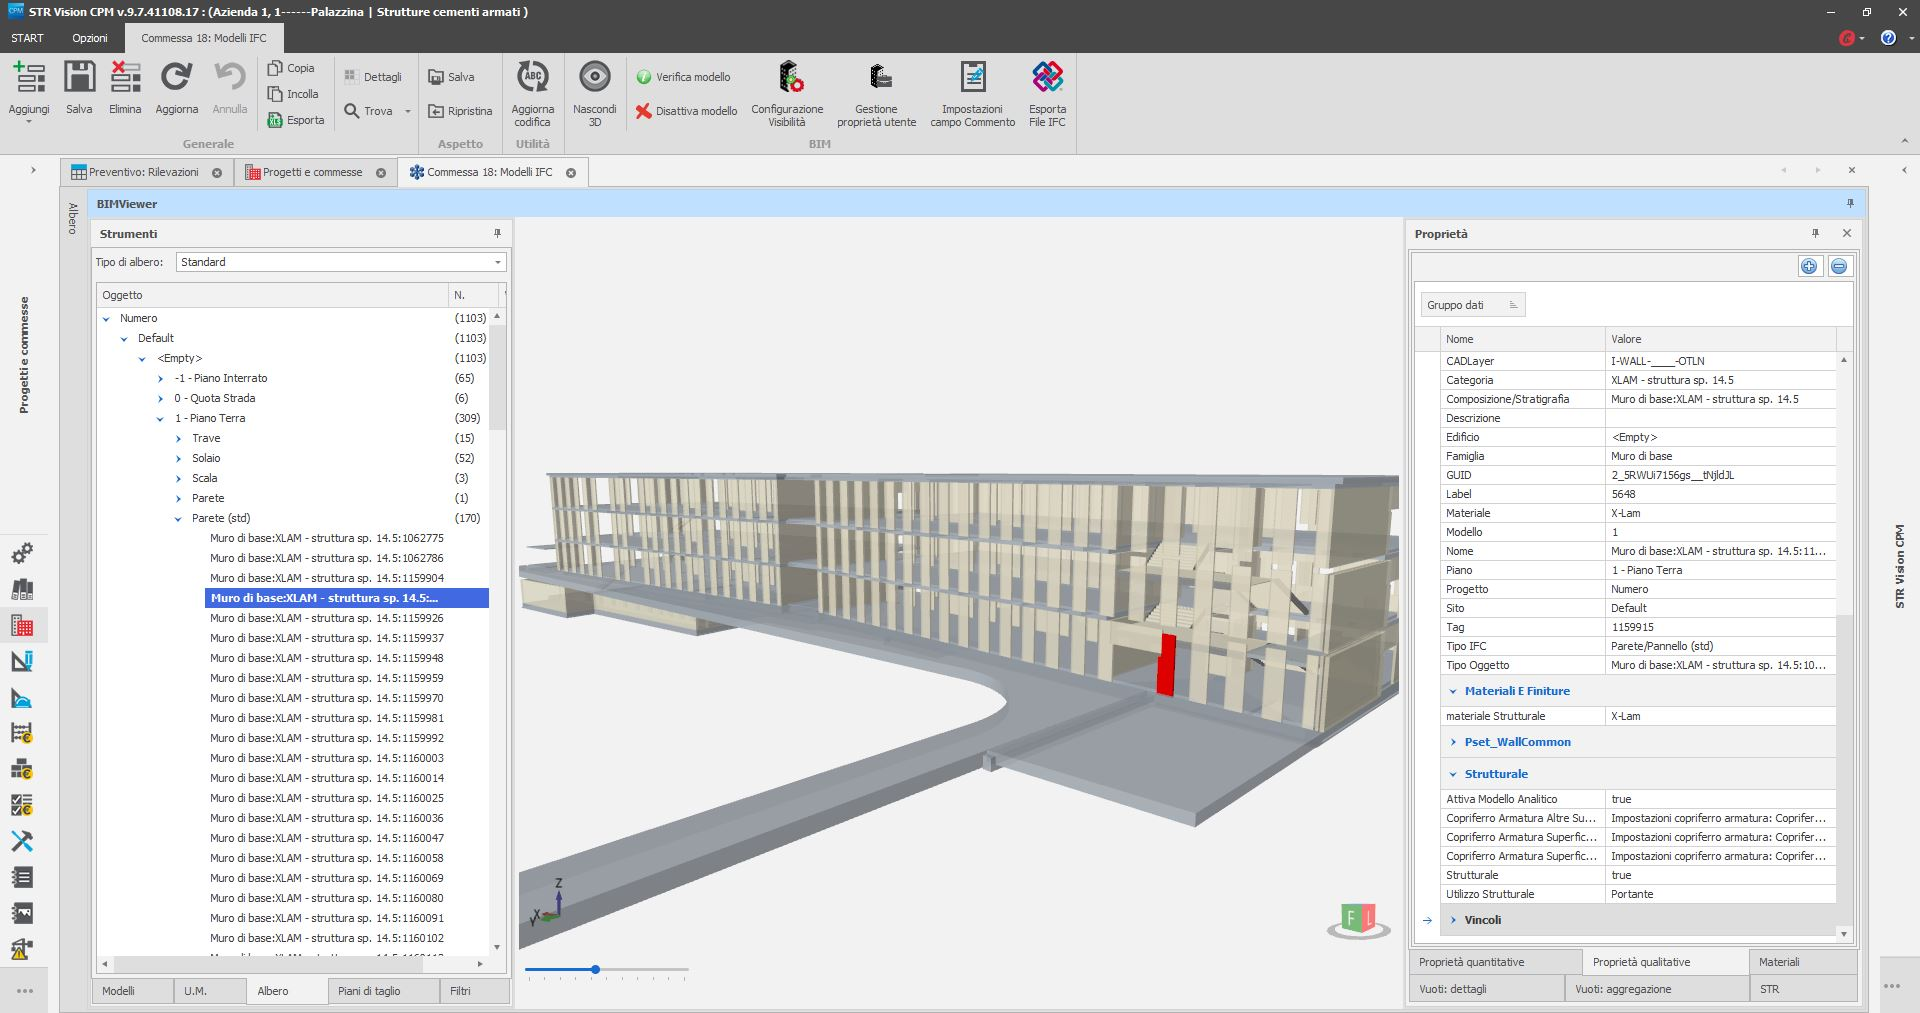Select wall item ending in 1160003
The image size is (1920, 1013).
pyautogui.click(x=327, y=758)
